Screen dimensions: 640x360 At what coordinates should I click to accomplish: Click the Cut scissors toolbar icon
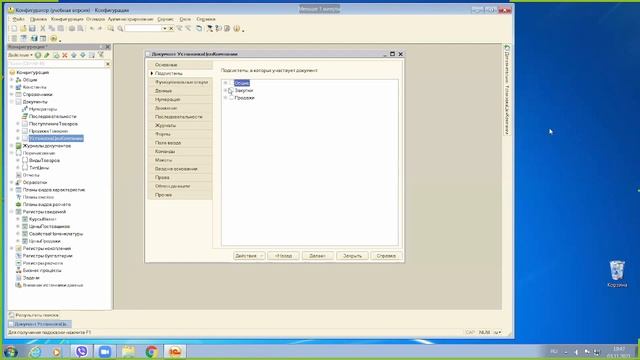pos(42,29)
